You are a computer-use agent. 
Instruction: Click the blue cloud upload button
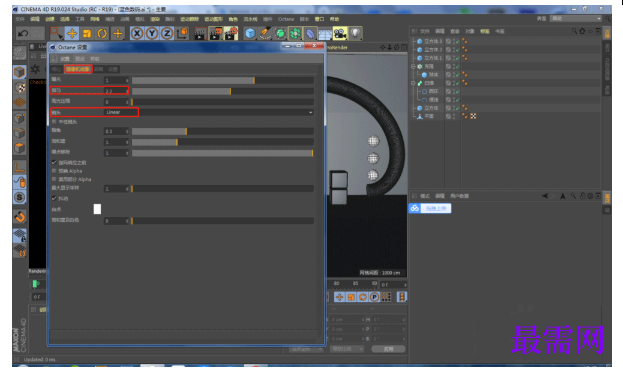(430, 208)
